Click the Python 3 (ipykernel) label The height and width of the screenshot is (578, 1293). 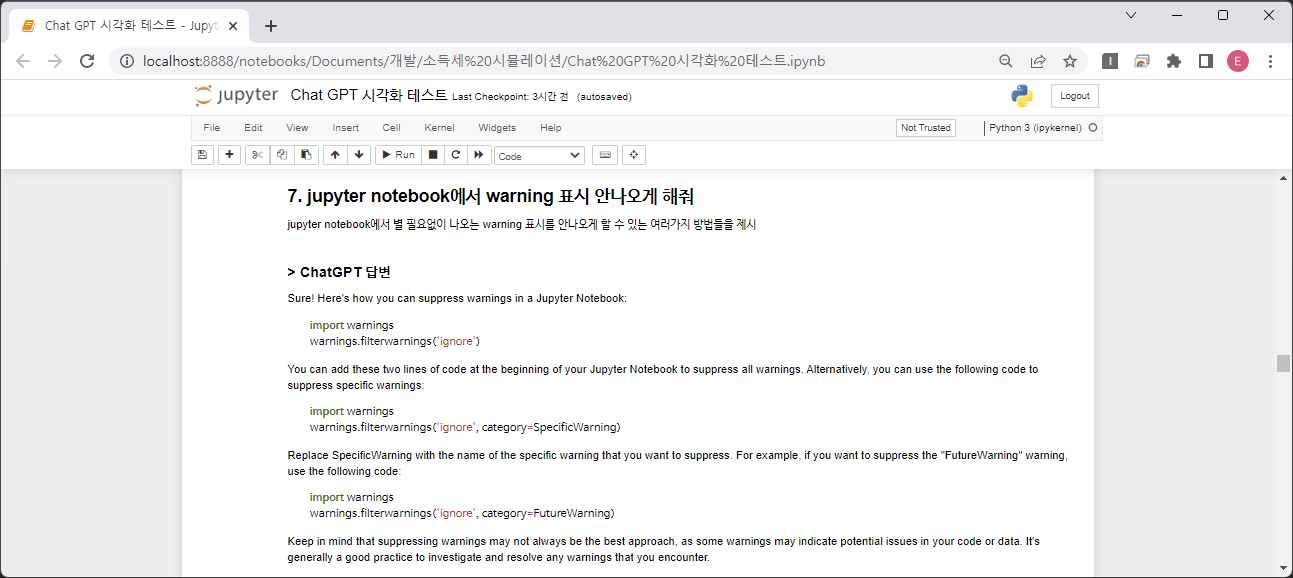point(1035,128)
